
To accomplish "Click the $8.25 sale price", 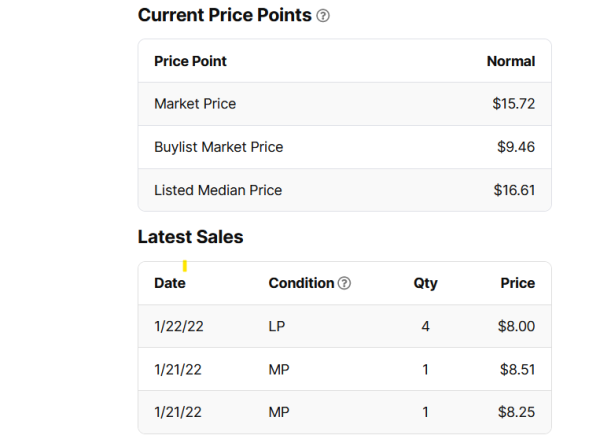I will 517,412.
